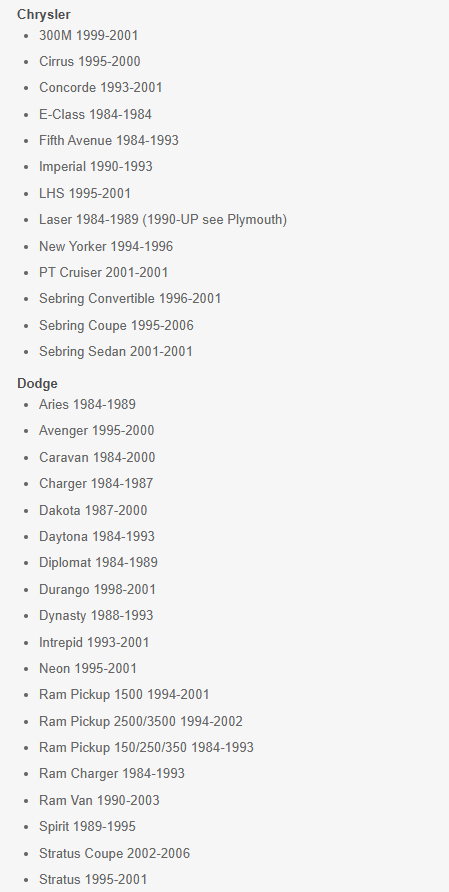Select PT Cruiser 2001-2001 entry

click(x=104, y=272)
